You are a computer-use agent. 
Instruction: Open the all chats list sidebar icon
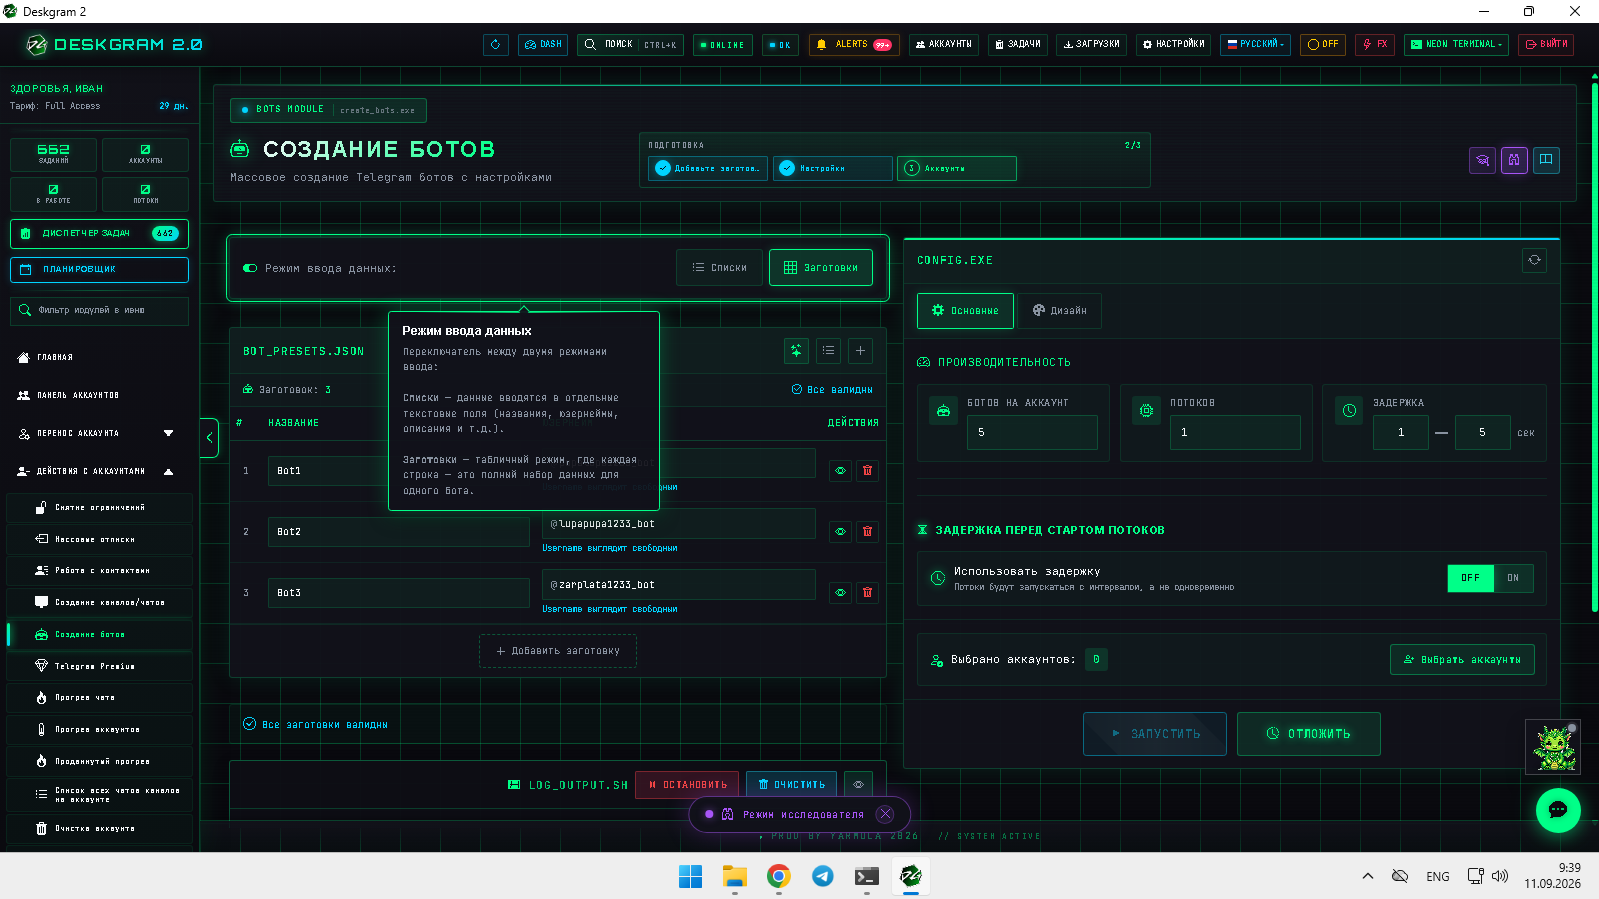coord(41,794)
